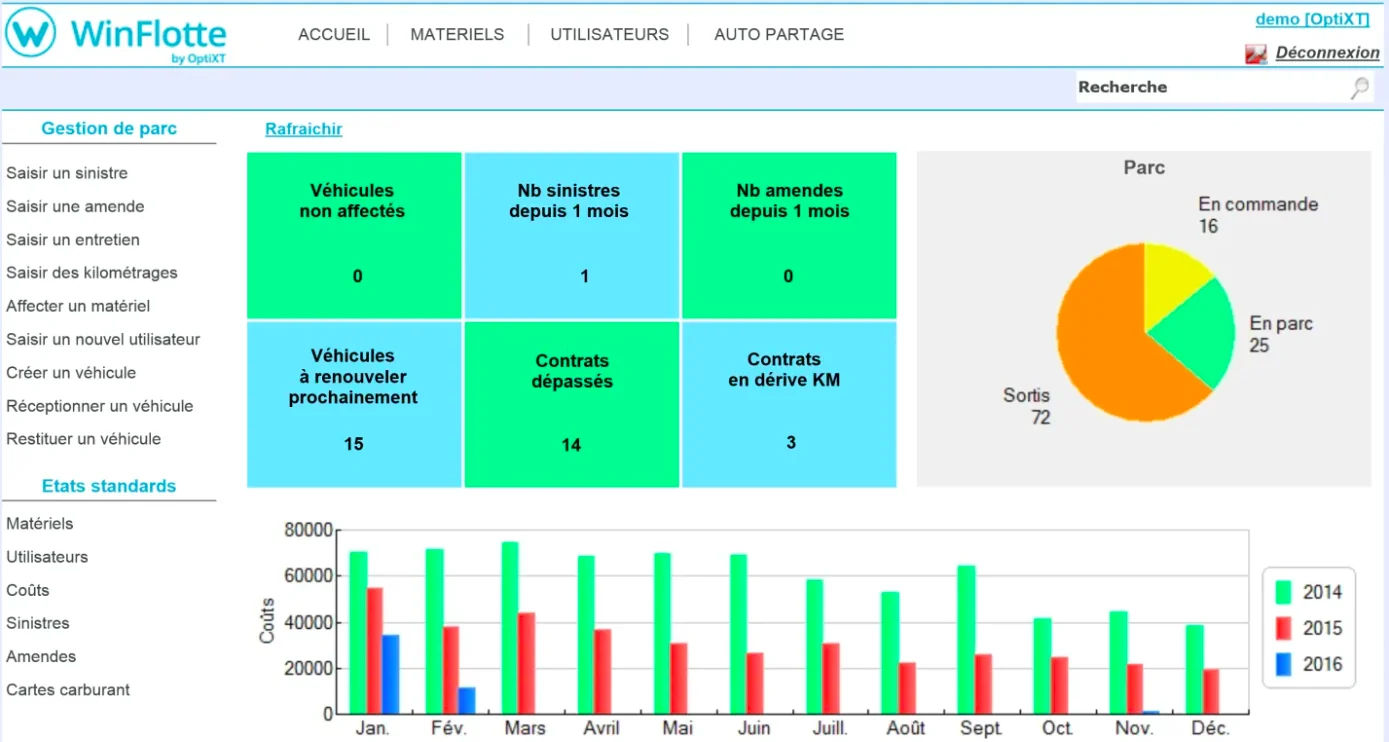Click the blue 2016 January bar
The width and height of the screenshot is (1389, 742).
click(x=391, y=674)
